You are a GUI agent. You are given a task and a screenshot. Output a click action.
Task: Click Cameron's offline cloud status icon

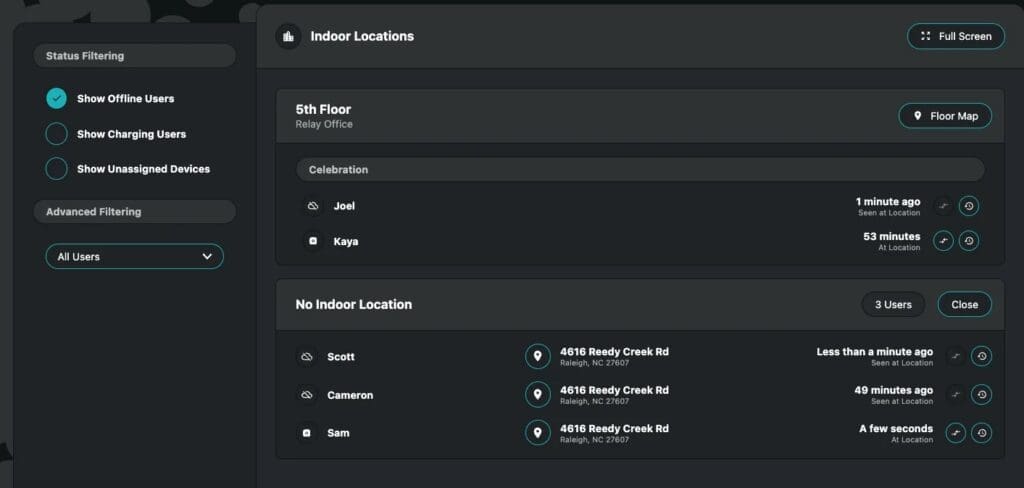[x=306, y=395]
